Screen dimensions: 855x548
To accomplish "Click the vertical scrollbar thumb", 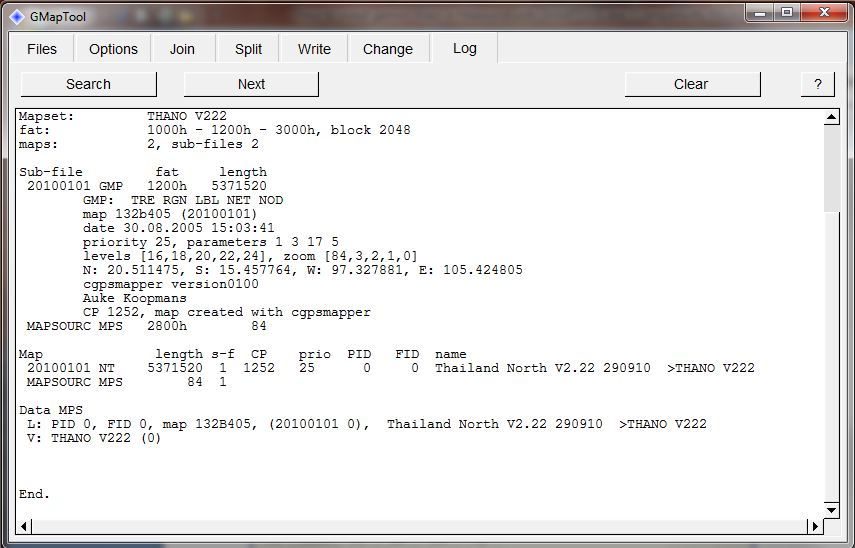I will coord(831,170).
